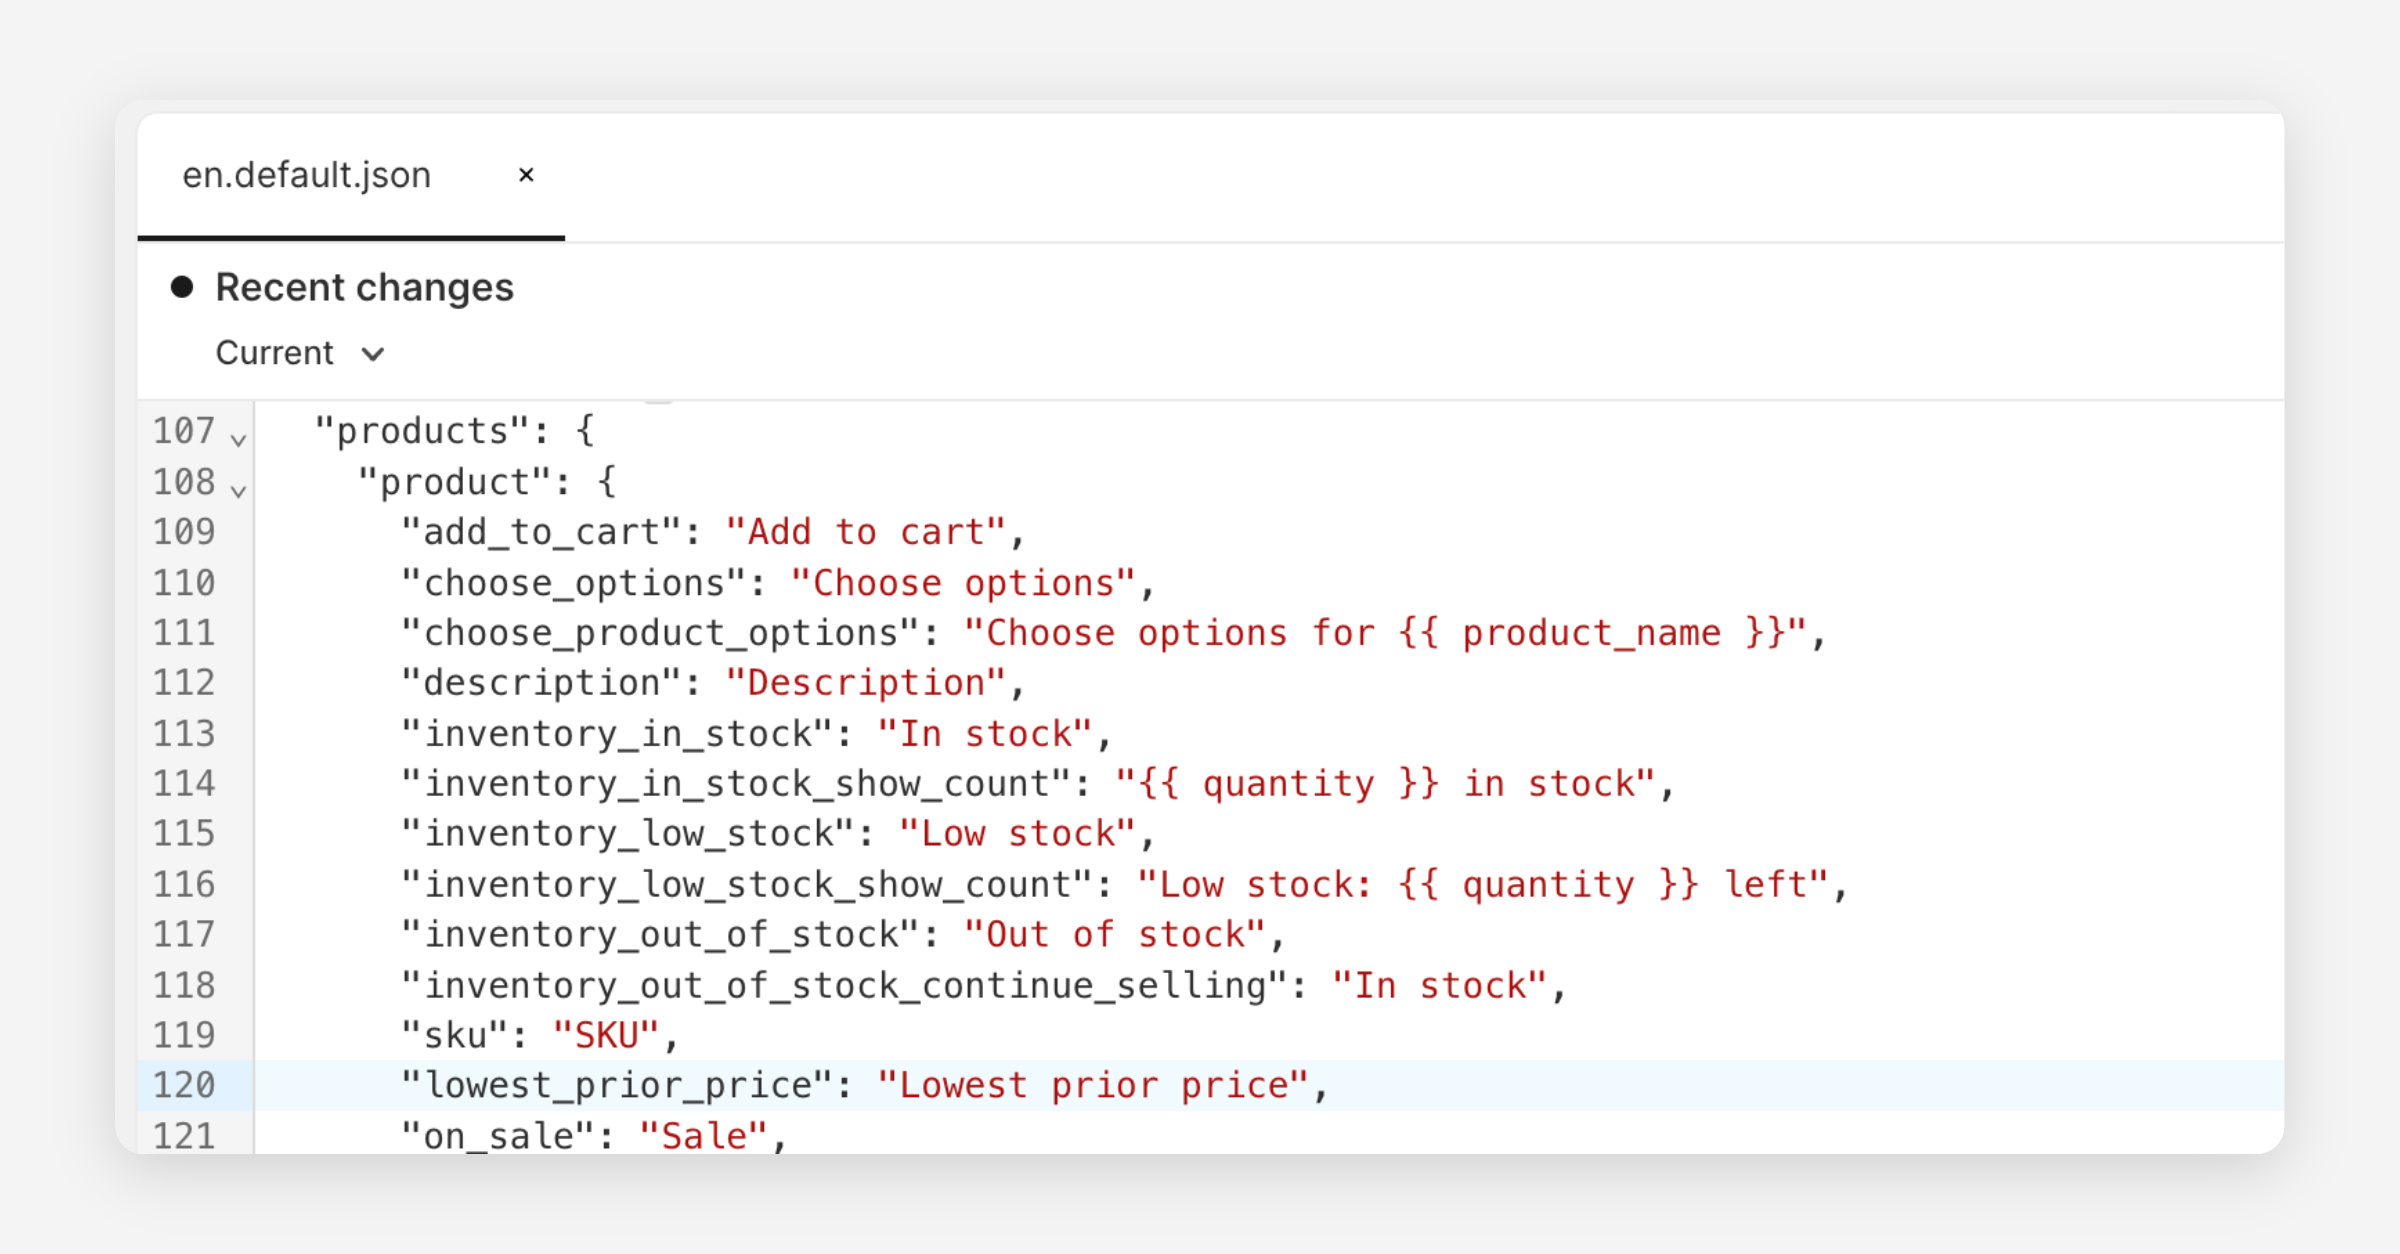2400x1254 pixels.
Task: Click line number 109 in gutter
Action: [x=184, y=532]
